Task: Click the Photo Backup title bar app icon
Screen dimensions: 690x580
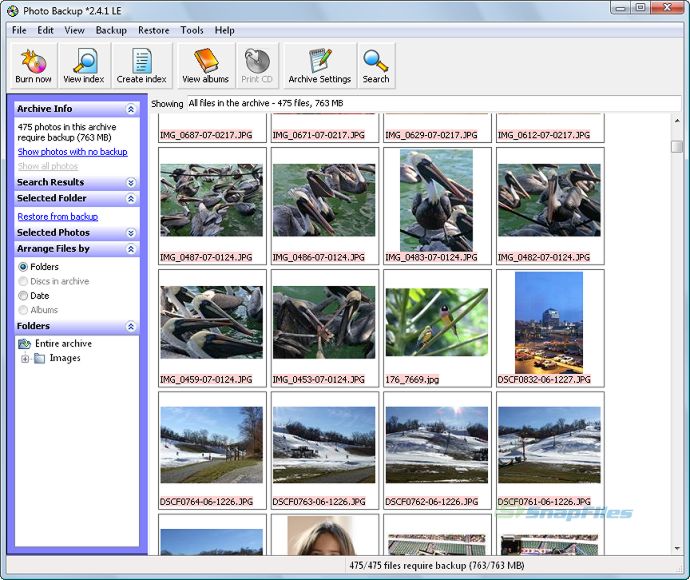Action: [x=13, y=11]
